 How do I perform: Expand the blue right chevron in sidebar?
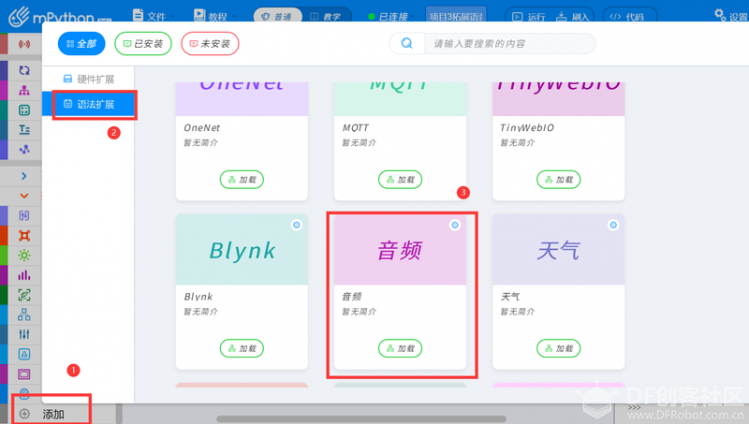[24, 176]
